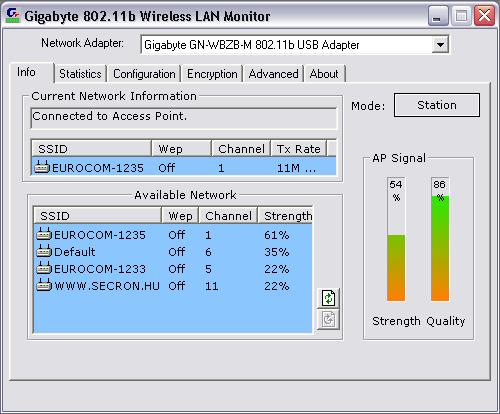Select the WWW.SECRON.HU network
This screenshot has width=500, height=414.
(x=173, y=286)
